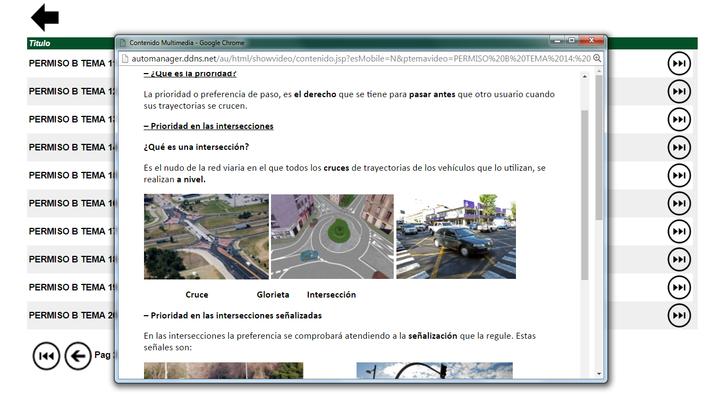Click the large black back arrow

coord(45,17)
